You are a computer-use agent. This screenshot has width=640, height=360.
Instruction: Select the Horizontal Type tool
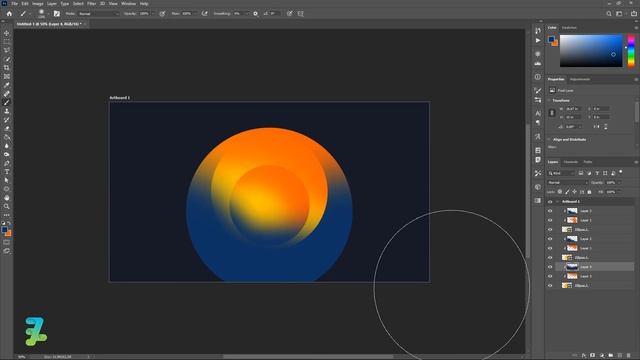[x=7, y=172]
